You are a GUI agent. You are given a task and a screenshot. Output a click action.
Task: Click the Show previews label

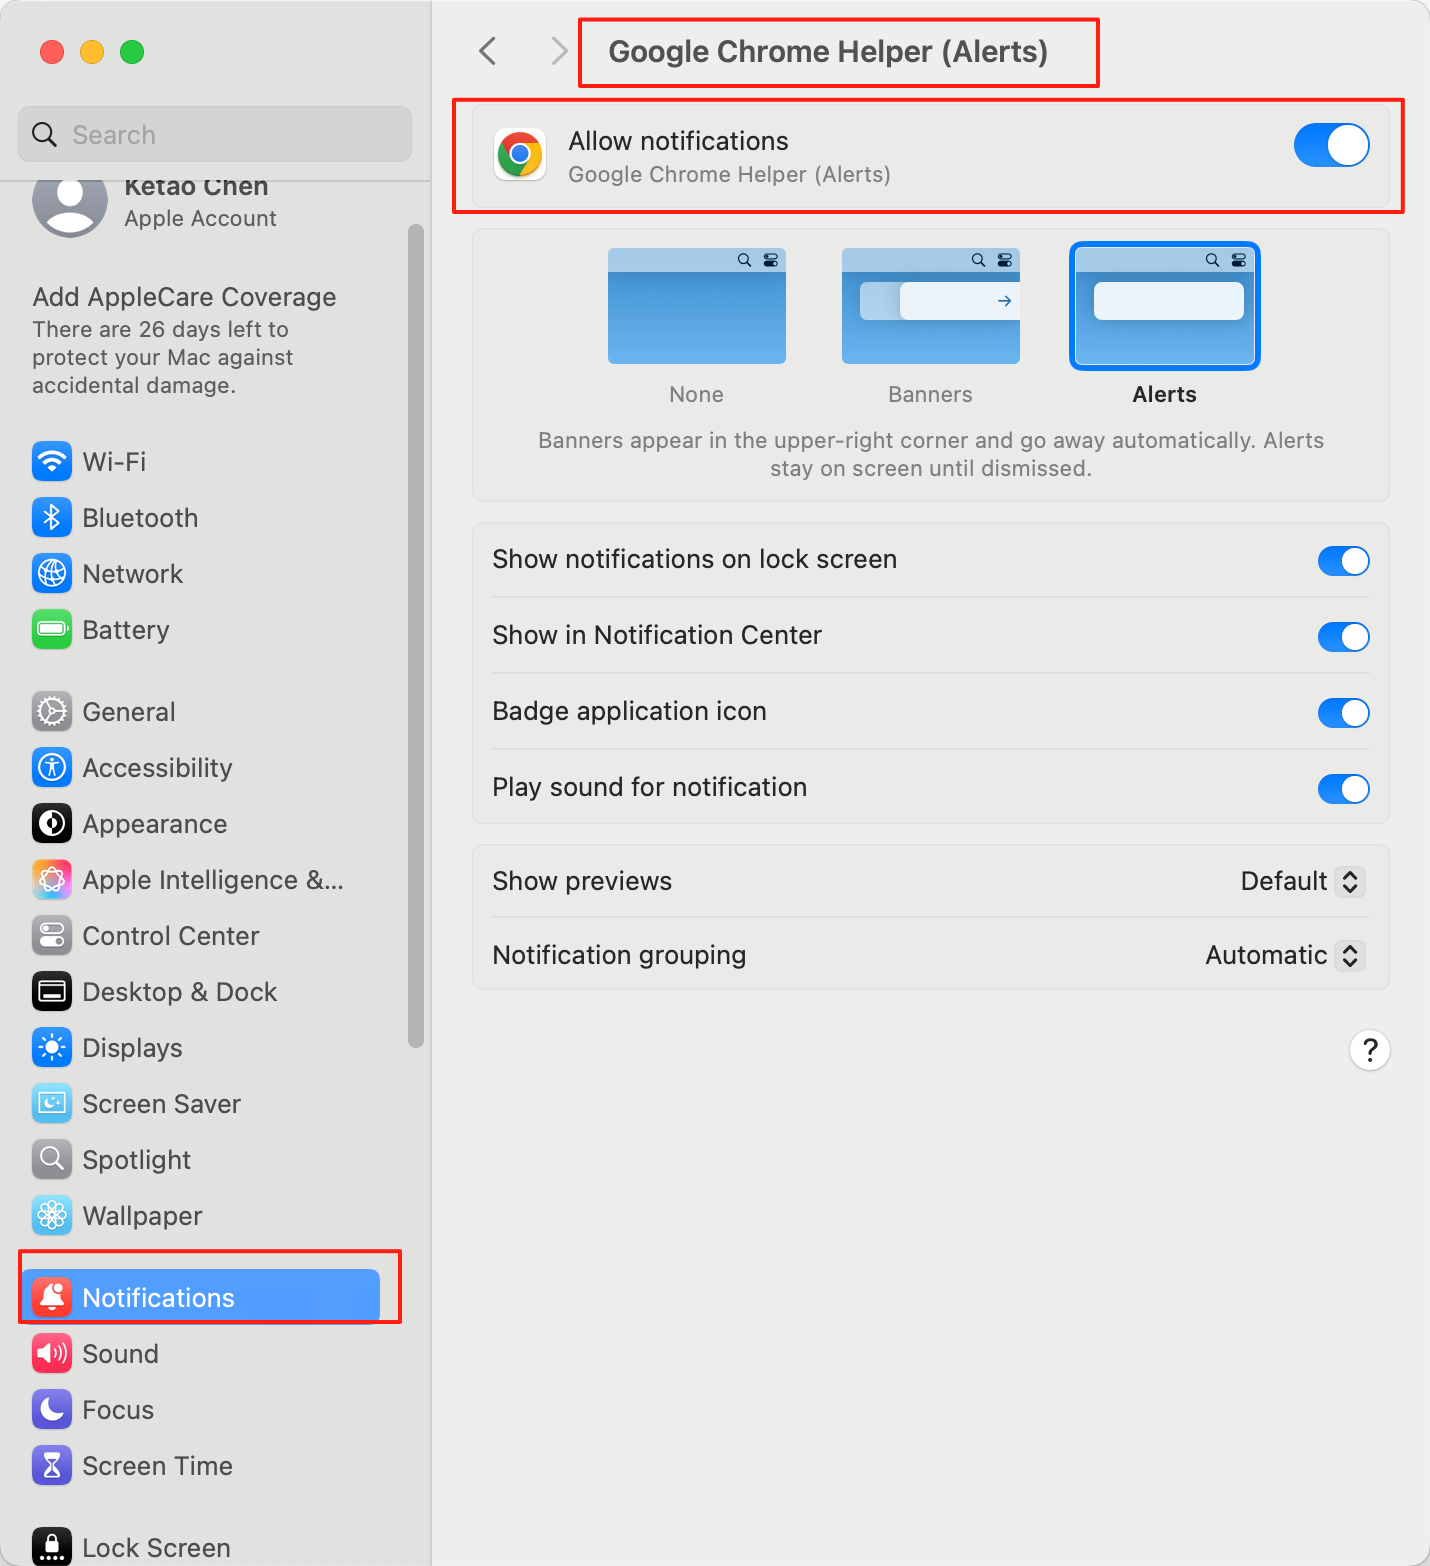(582, 881)
